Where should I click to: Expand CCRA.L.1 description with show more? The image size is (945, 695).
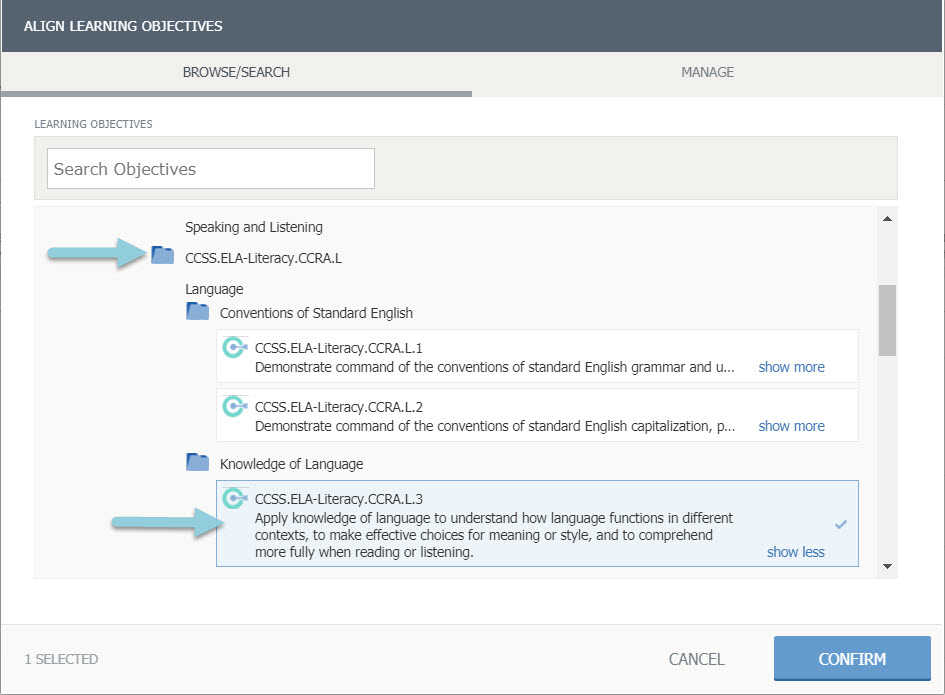[x=791, y=367]
